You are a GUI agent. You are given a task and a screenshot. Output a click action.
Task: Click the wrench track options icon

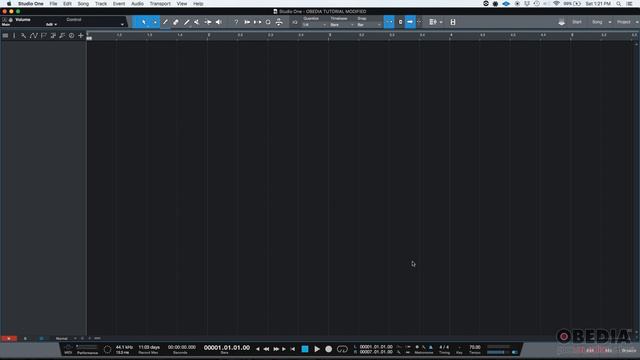[24, 36]
